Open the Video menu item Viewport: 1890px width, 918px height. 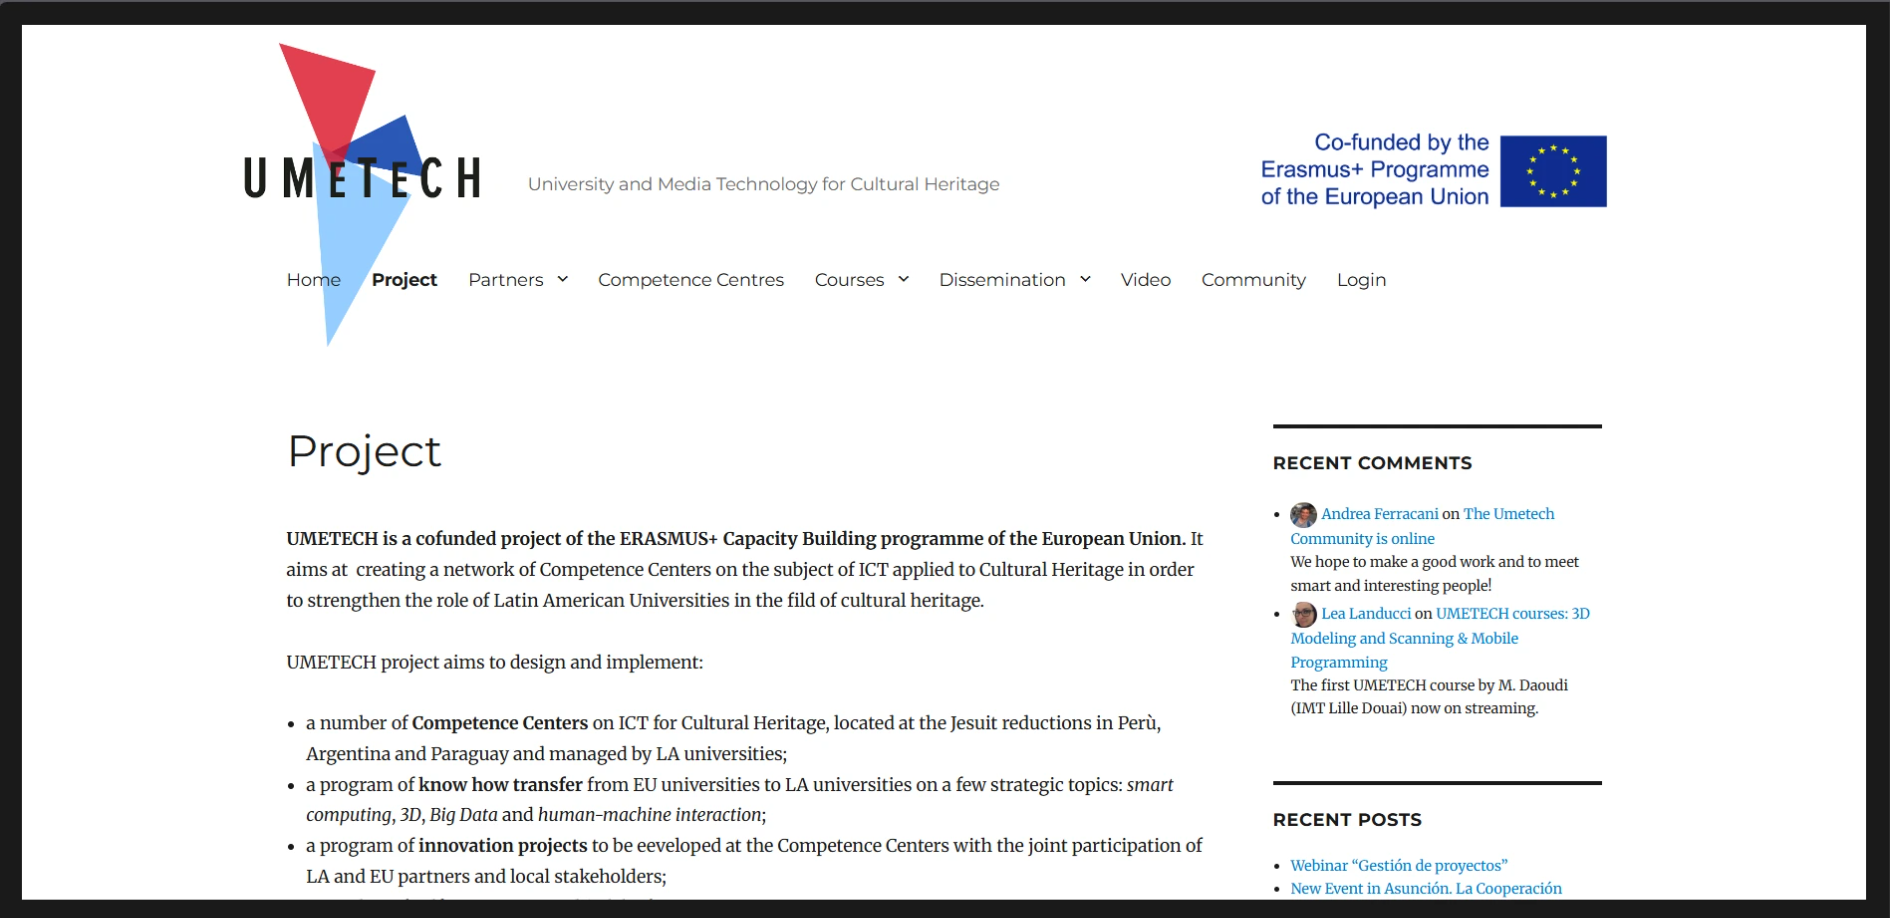pos(1145,280)
